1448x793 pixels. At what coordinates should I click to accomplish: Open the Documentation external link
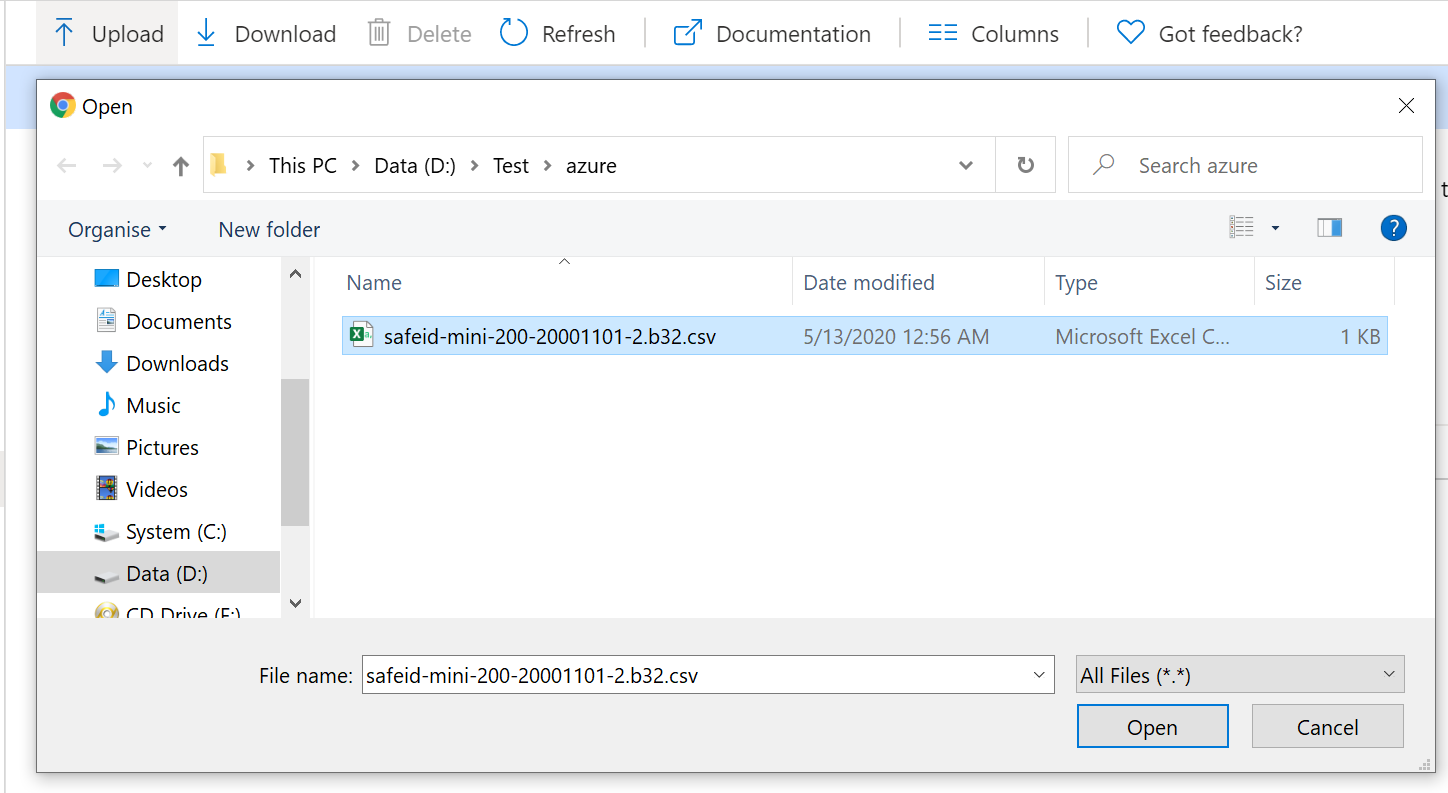[772, 34]
